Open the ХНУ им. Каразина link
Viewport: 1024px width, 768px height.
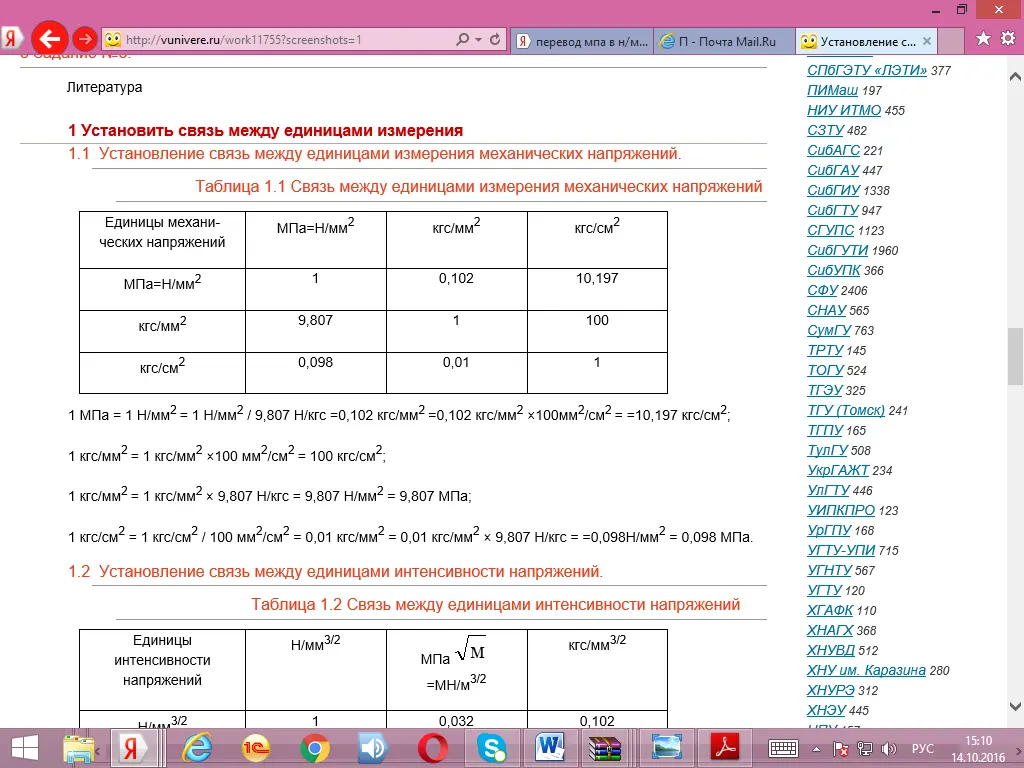click(x=866, y=670)
